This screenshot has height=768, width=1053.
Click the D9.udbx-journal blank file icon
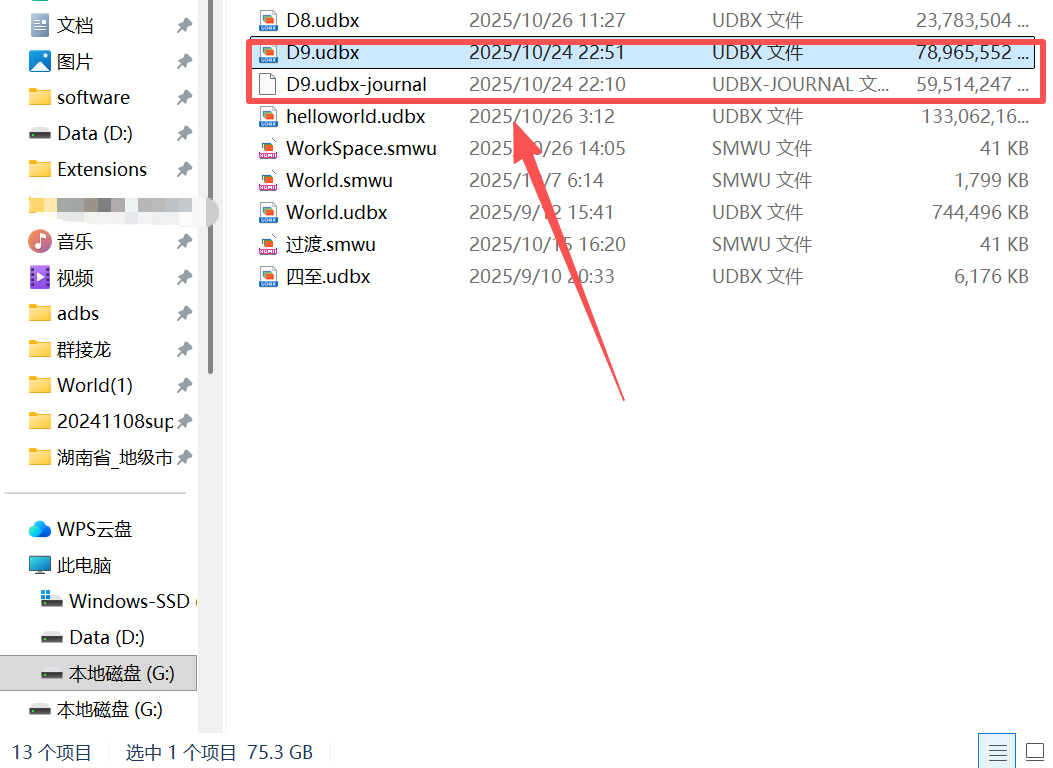point(268,85)
